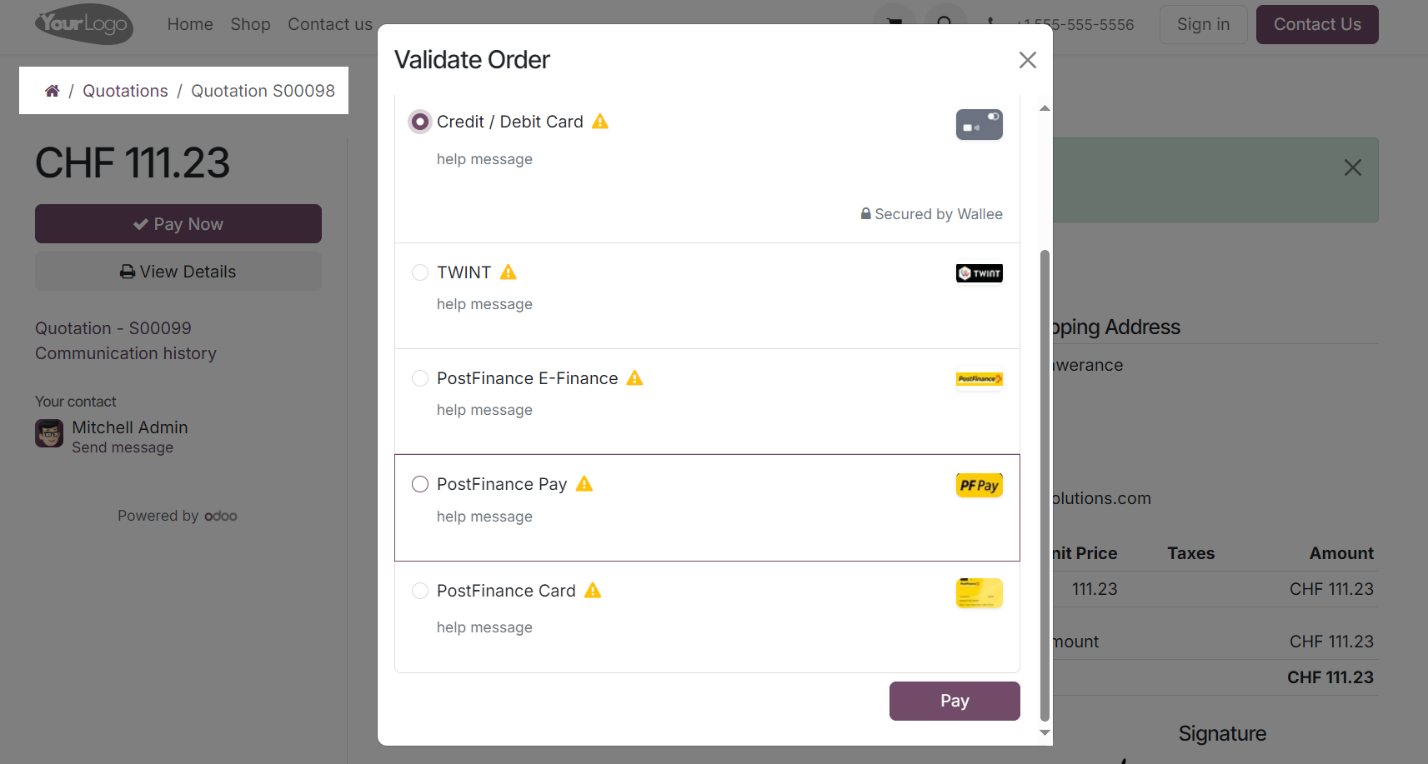Click the TWINT logo badge
Image resolution: width=1428 pixels, height=764 pixels.
click(978, 272)
